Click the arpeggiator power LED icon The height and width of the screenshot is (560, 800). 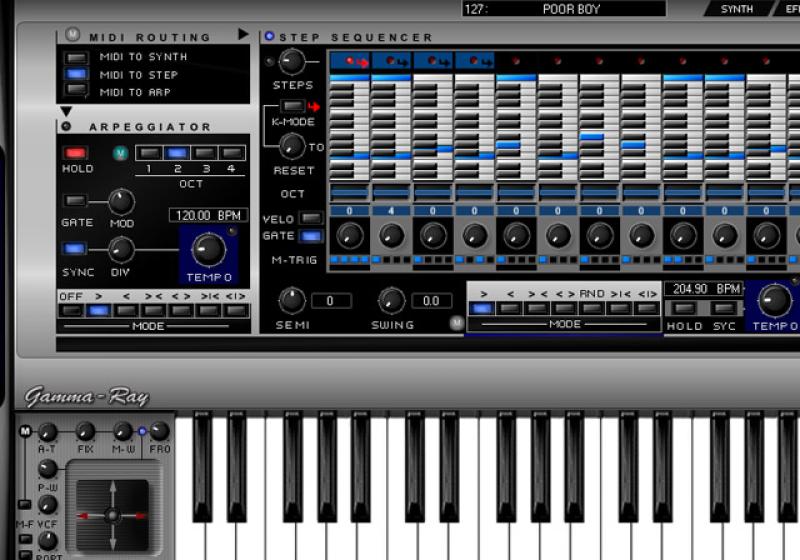(66, 127)
